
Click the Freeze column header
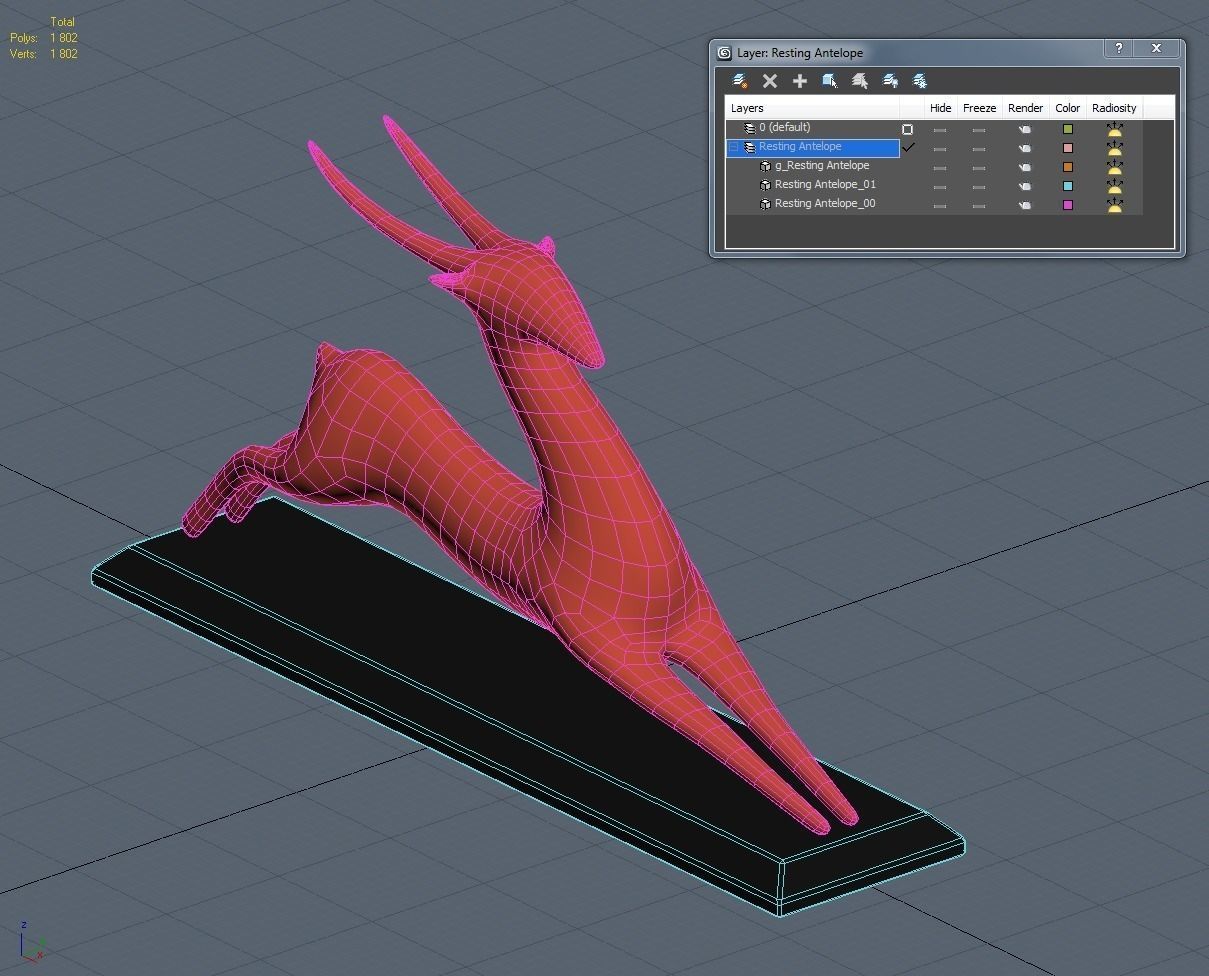pyautogui.click(x=979, y=108)
